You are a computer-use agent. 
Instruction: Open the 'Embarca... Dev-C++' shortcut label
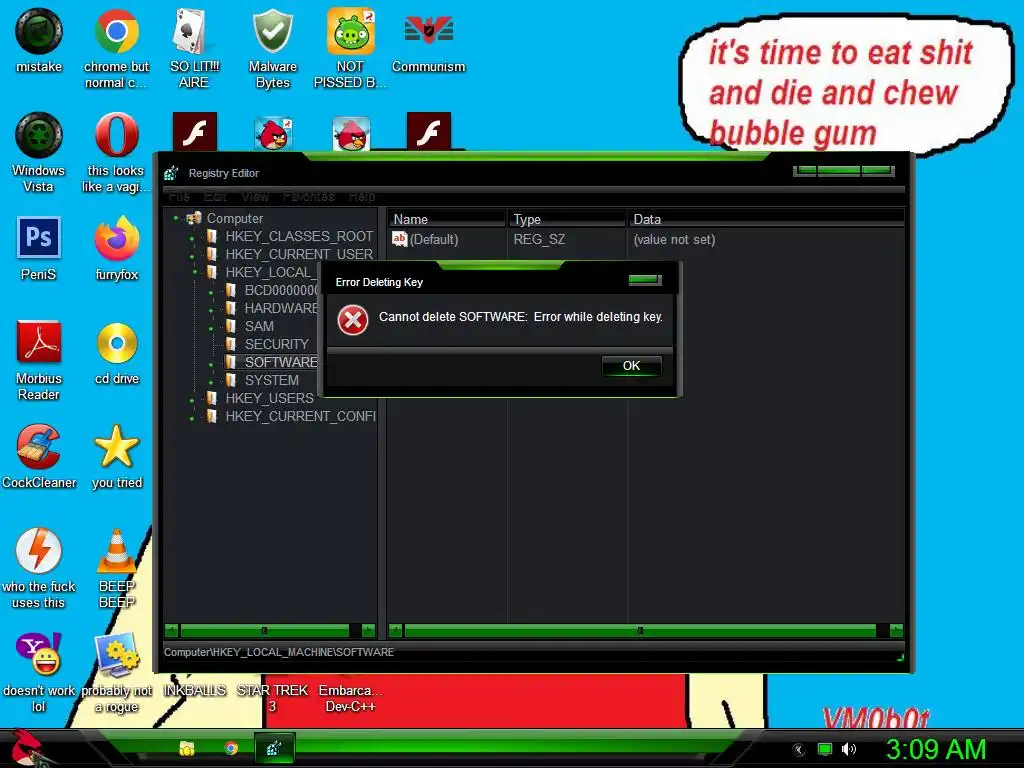point(350,698)
